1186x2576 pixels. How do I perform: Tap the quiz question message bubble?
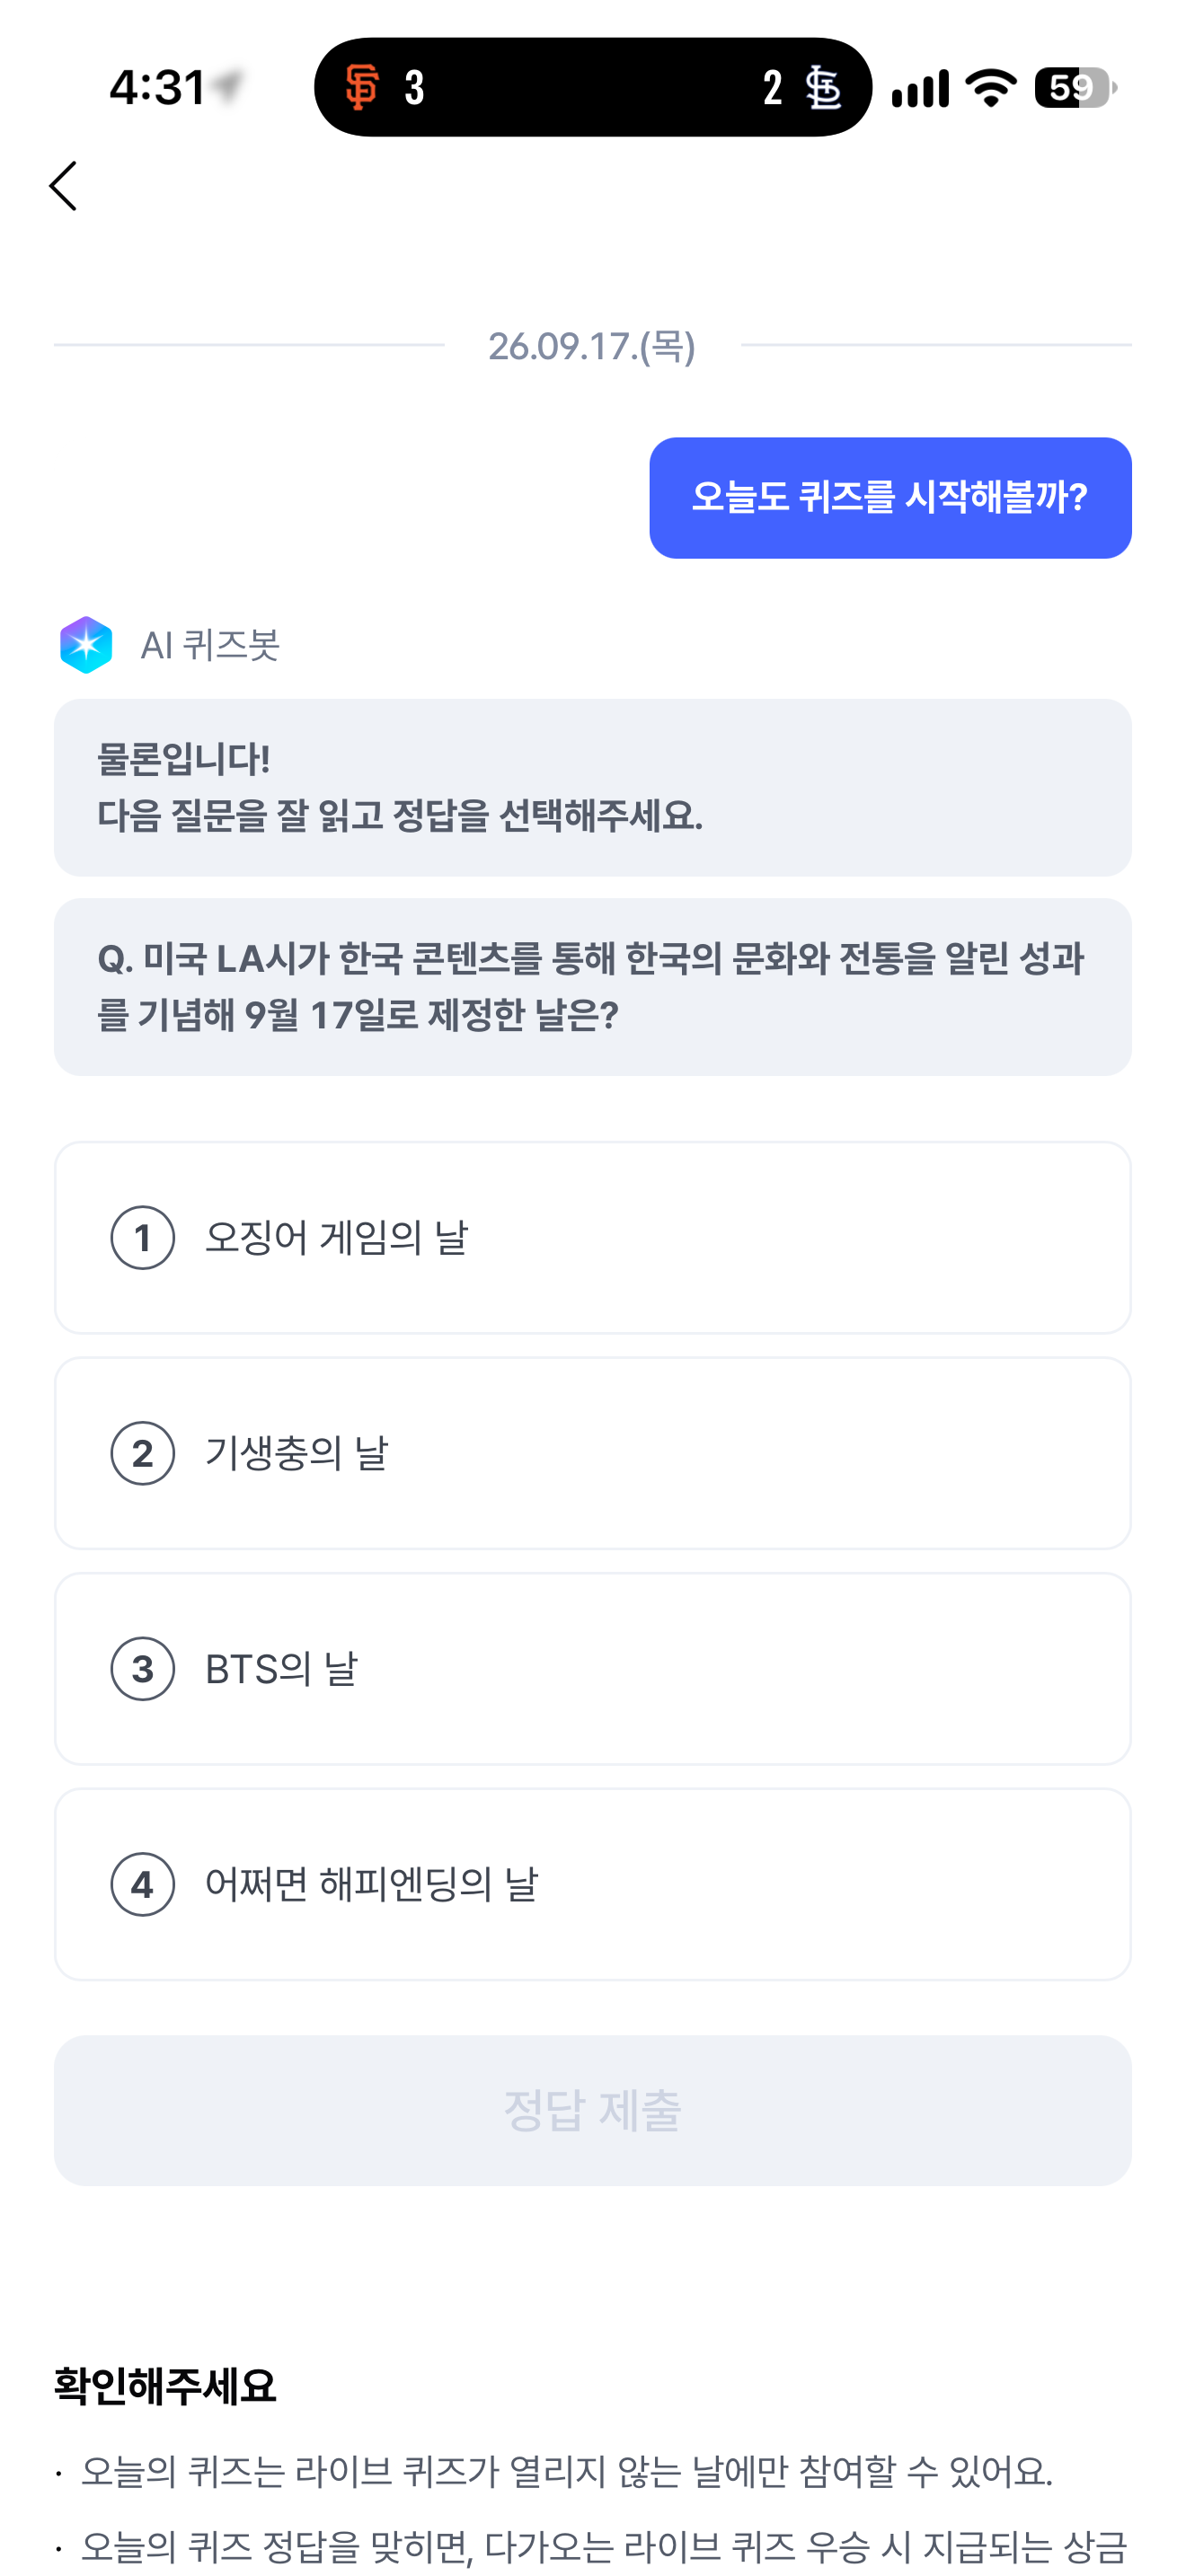[593, 987]
